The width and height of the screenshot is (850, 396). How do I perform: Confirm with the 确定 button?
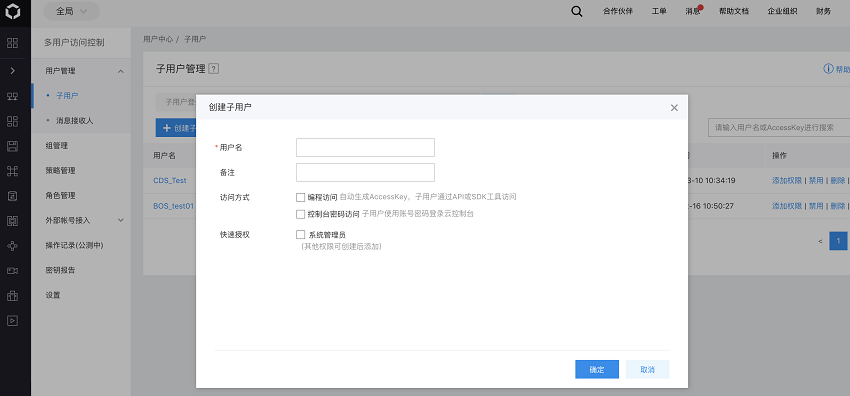(597, 369)
